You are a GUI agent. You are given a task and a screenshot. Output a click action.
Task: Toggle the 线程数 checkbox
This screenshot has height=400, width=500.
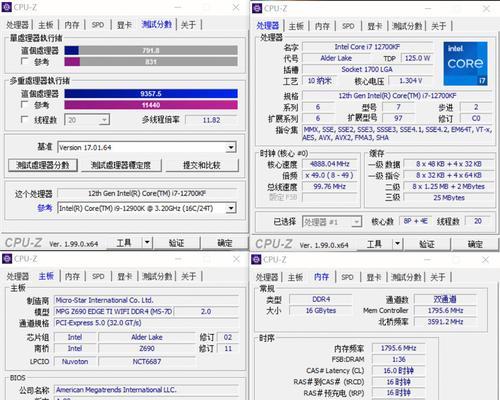(24, 119)
